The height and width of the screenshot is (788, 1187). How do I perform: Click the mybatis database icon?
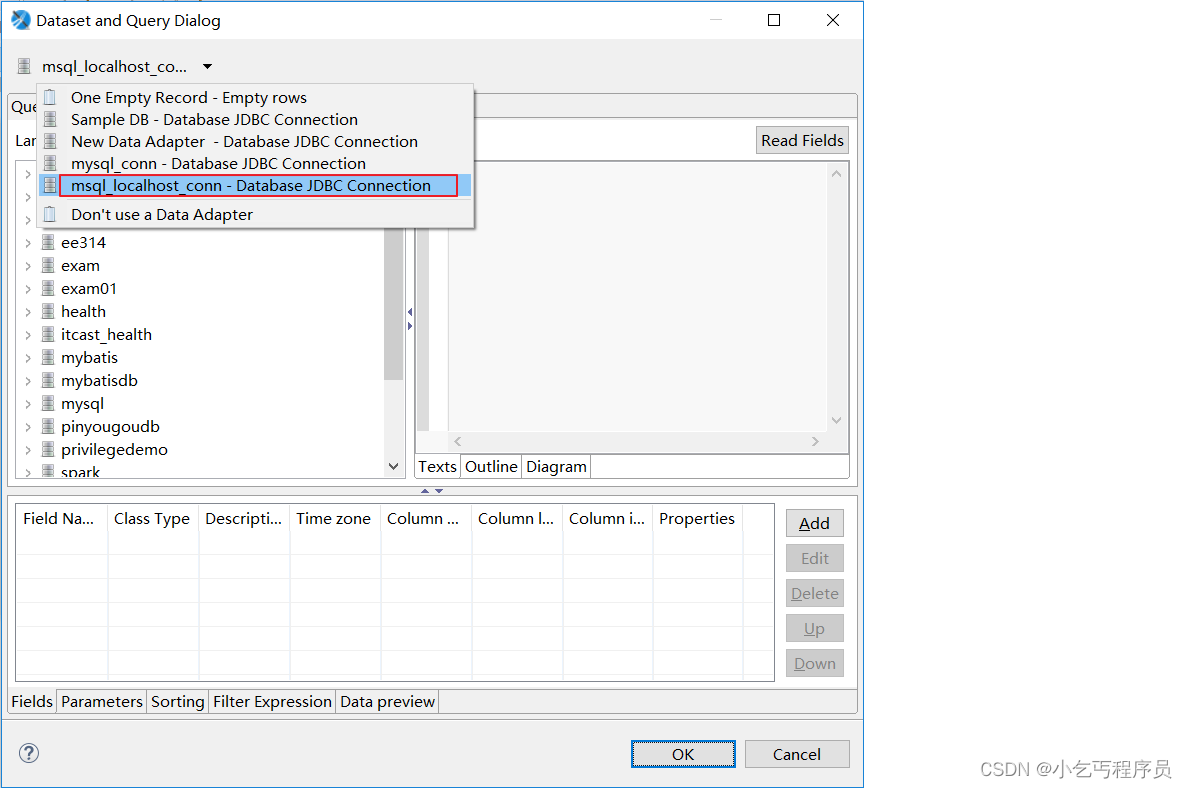point(48,357)
